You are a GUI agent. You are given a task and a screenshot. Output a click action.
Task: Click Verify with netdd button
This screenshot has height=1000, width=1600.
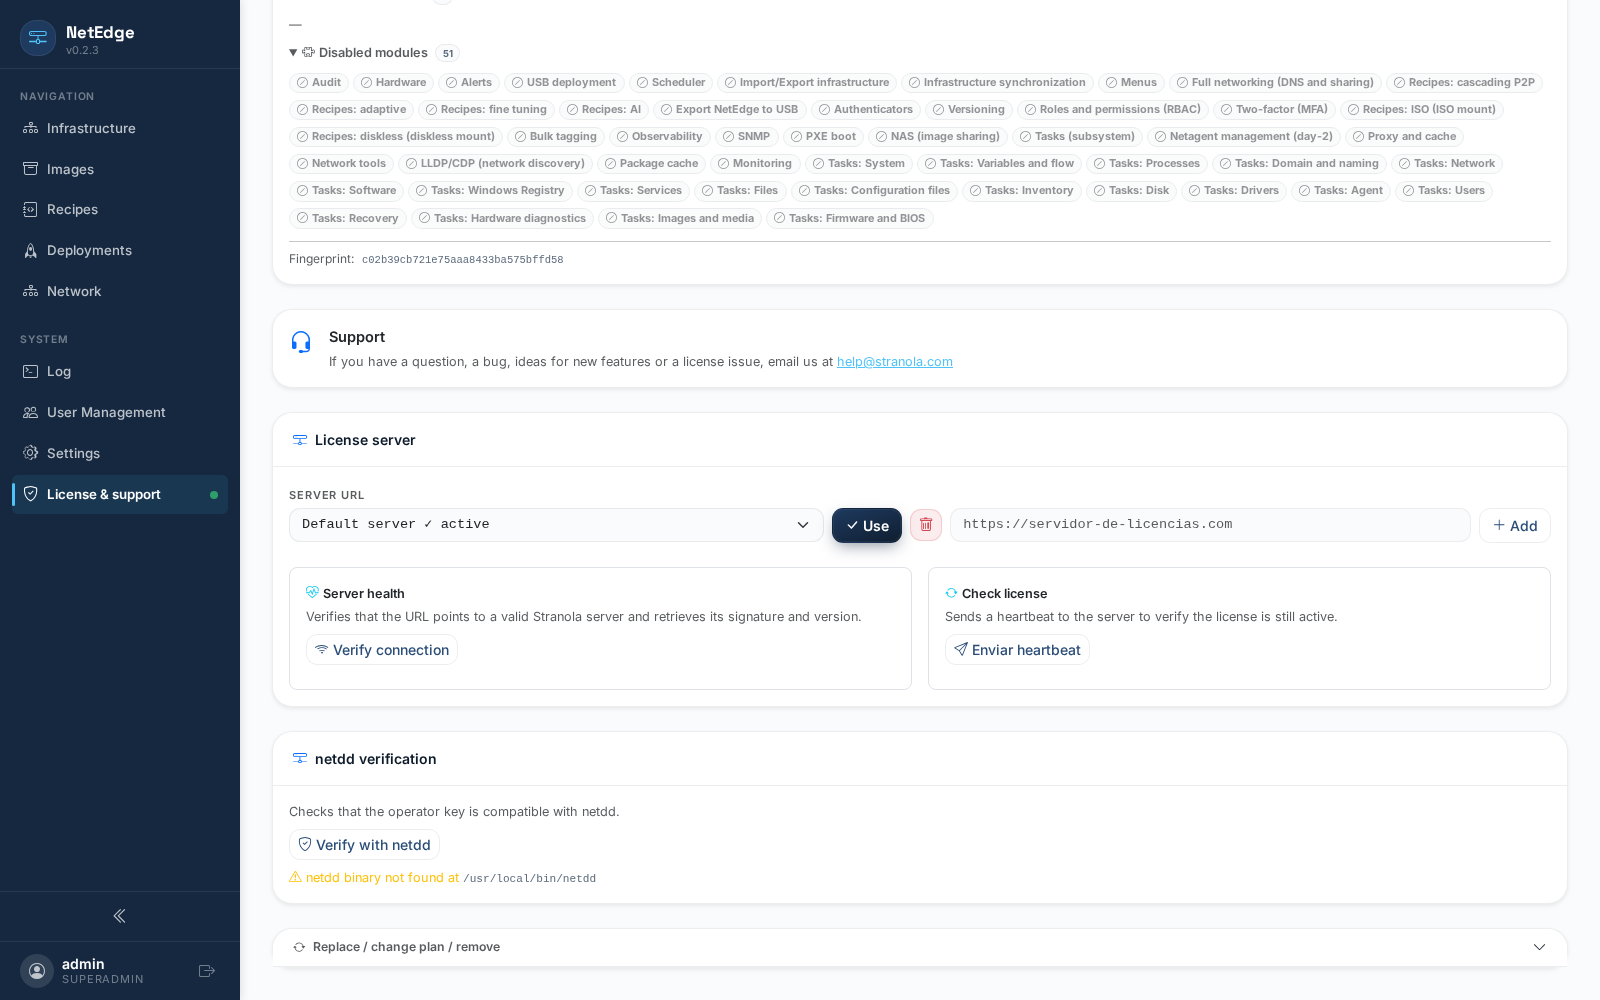[364, 845]
